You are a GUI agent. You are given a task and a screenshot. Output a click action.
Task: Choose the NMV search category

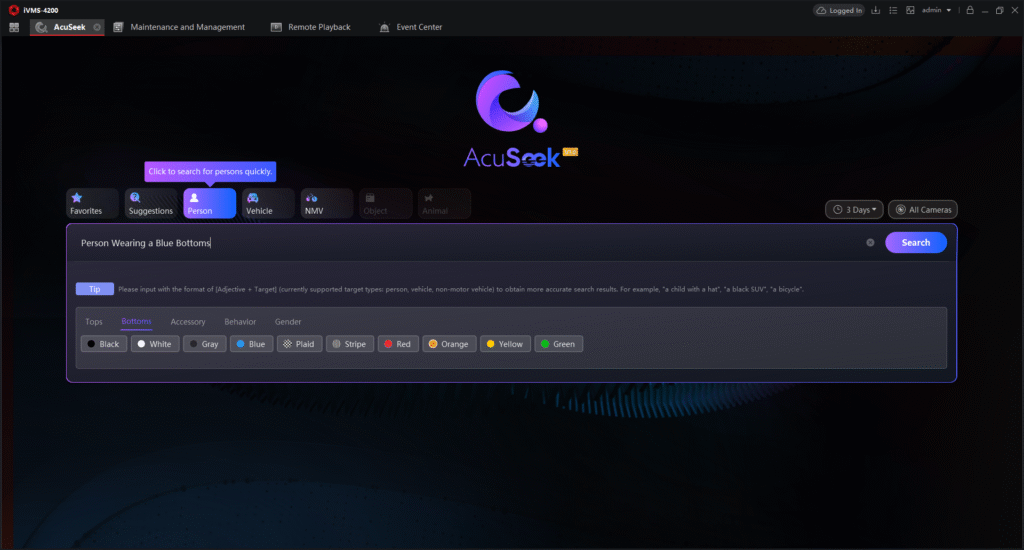(327, 203)
